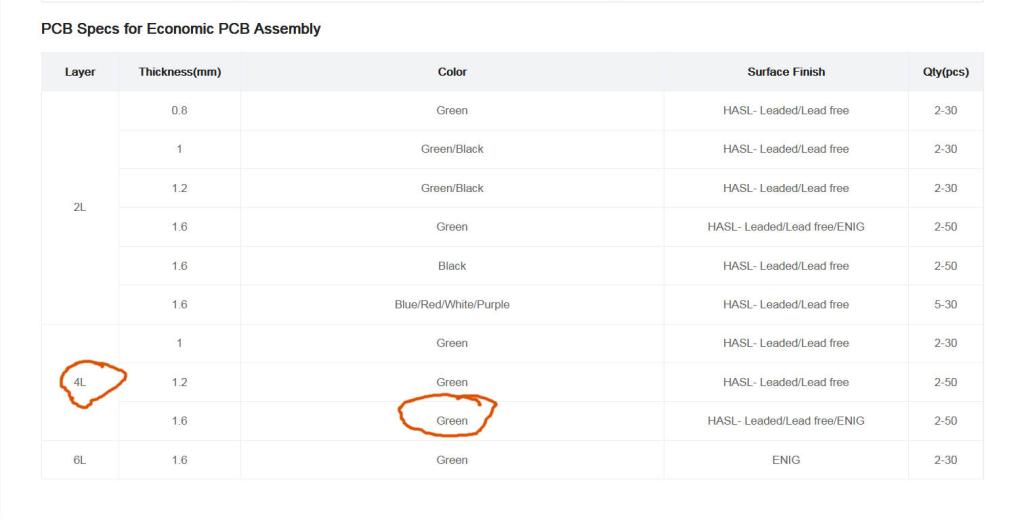Click the 6L row 2-30 quantity cell
Image resolution: width=1024 pixels, height=520 pixels.
click(x=945, y=460)
